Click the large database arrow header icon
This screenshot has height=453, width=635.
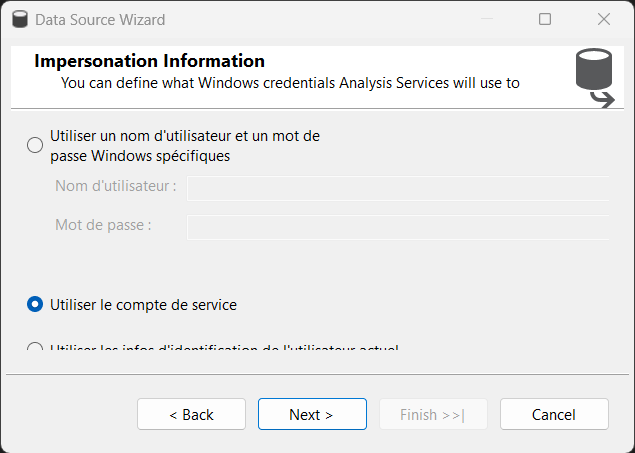click(x=595, y=78)
